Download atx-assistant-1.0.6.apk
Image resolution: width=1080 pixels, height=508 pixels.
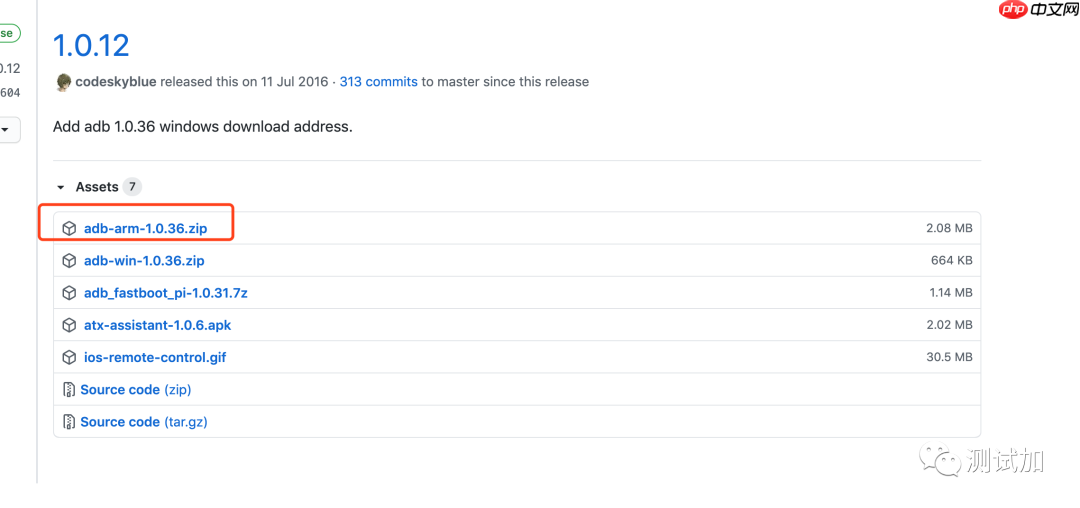pyautogui.click(x=157, y=325)
